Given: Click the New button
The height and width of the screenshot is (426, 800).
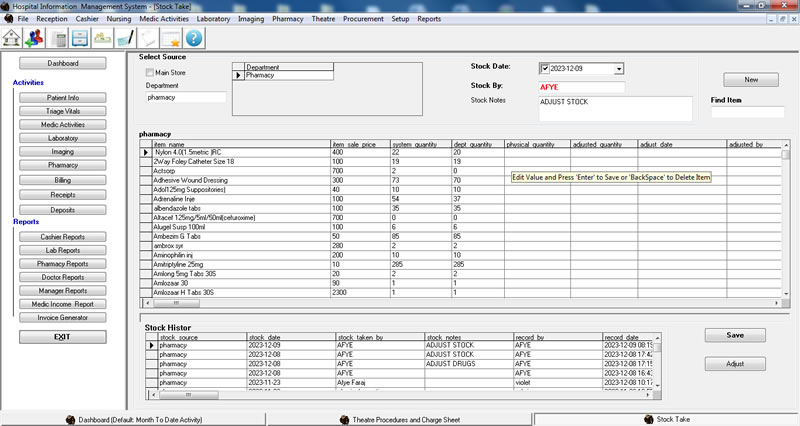Looking at the screenshot, I should [750, 80].
